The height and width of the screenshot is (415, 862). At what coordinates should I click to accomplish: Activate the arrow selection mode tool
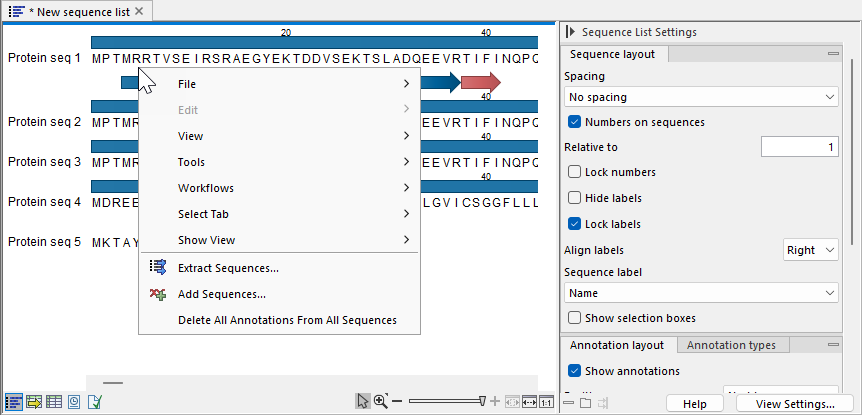click(x=363, y=401)
